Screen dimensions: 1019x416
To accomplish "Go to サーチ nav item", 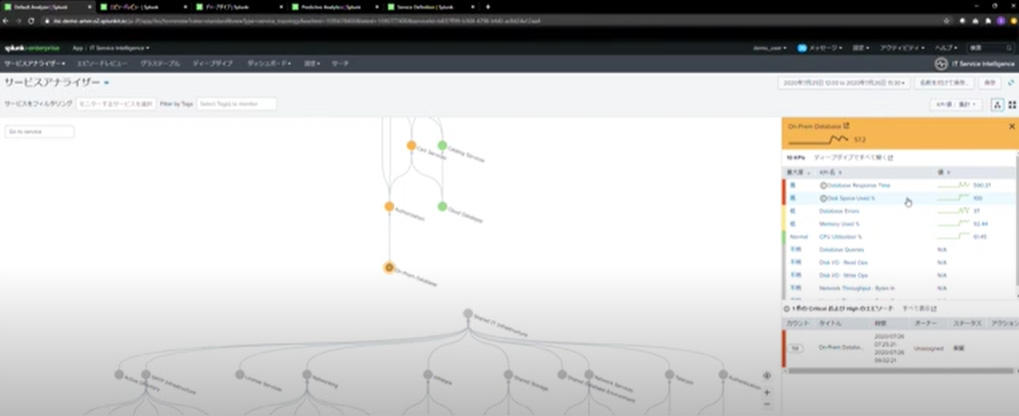I will (x=341, y=64).
